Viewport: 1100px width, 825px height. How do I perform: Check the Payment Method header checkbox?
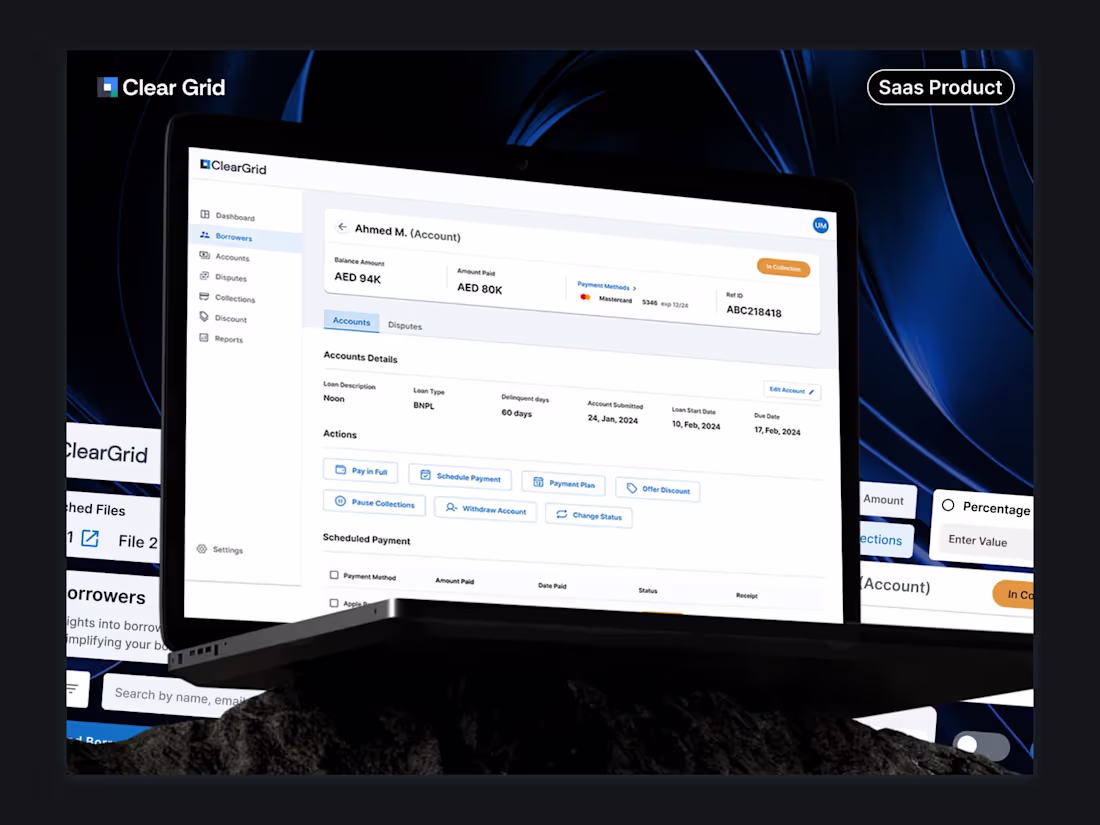click(333, 576)
